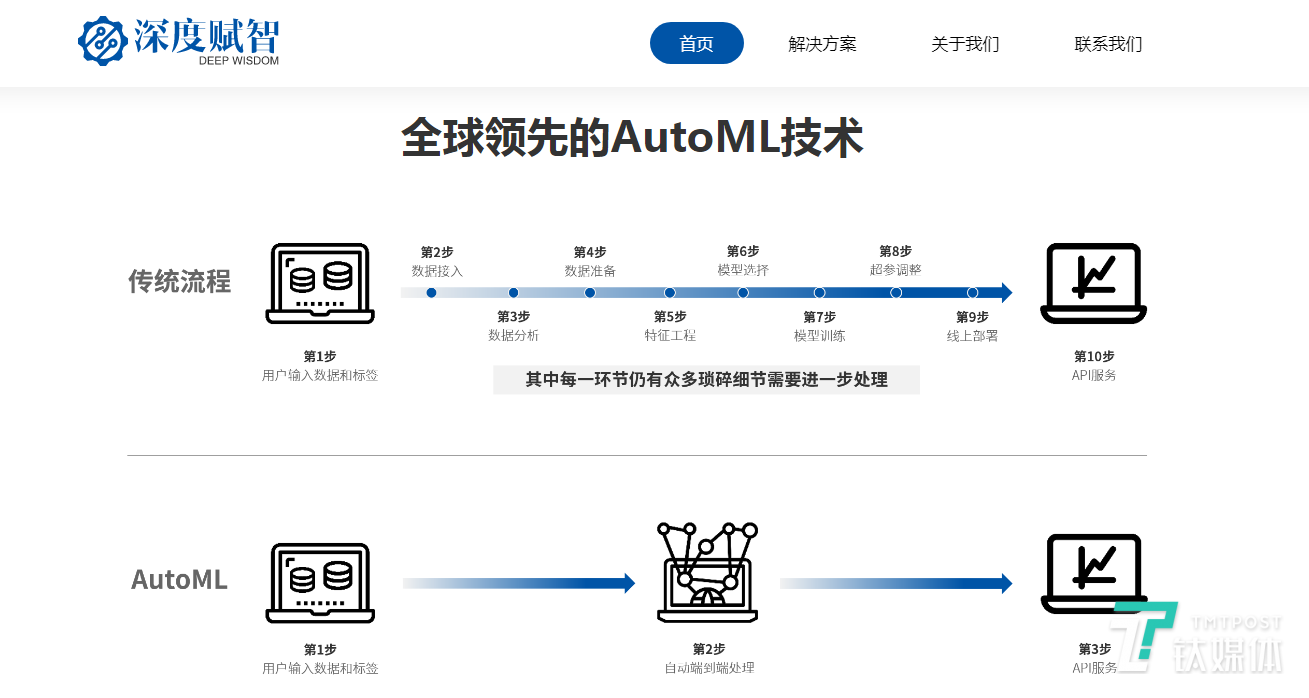The width and height of the screenshot is (1309, 698).
Task: Click 用户输入数据和标签 in the AutoML row
Action: pos(320,668)
